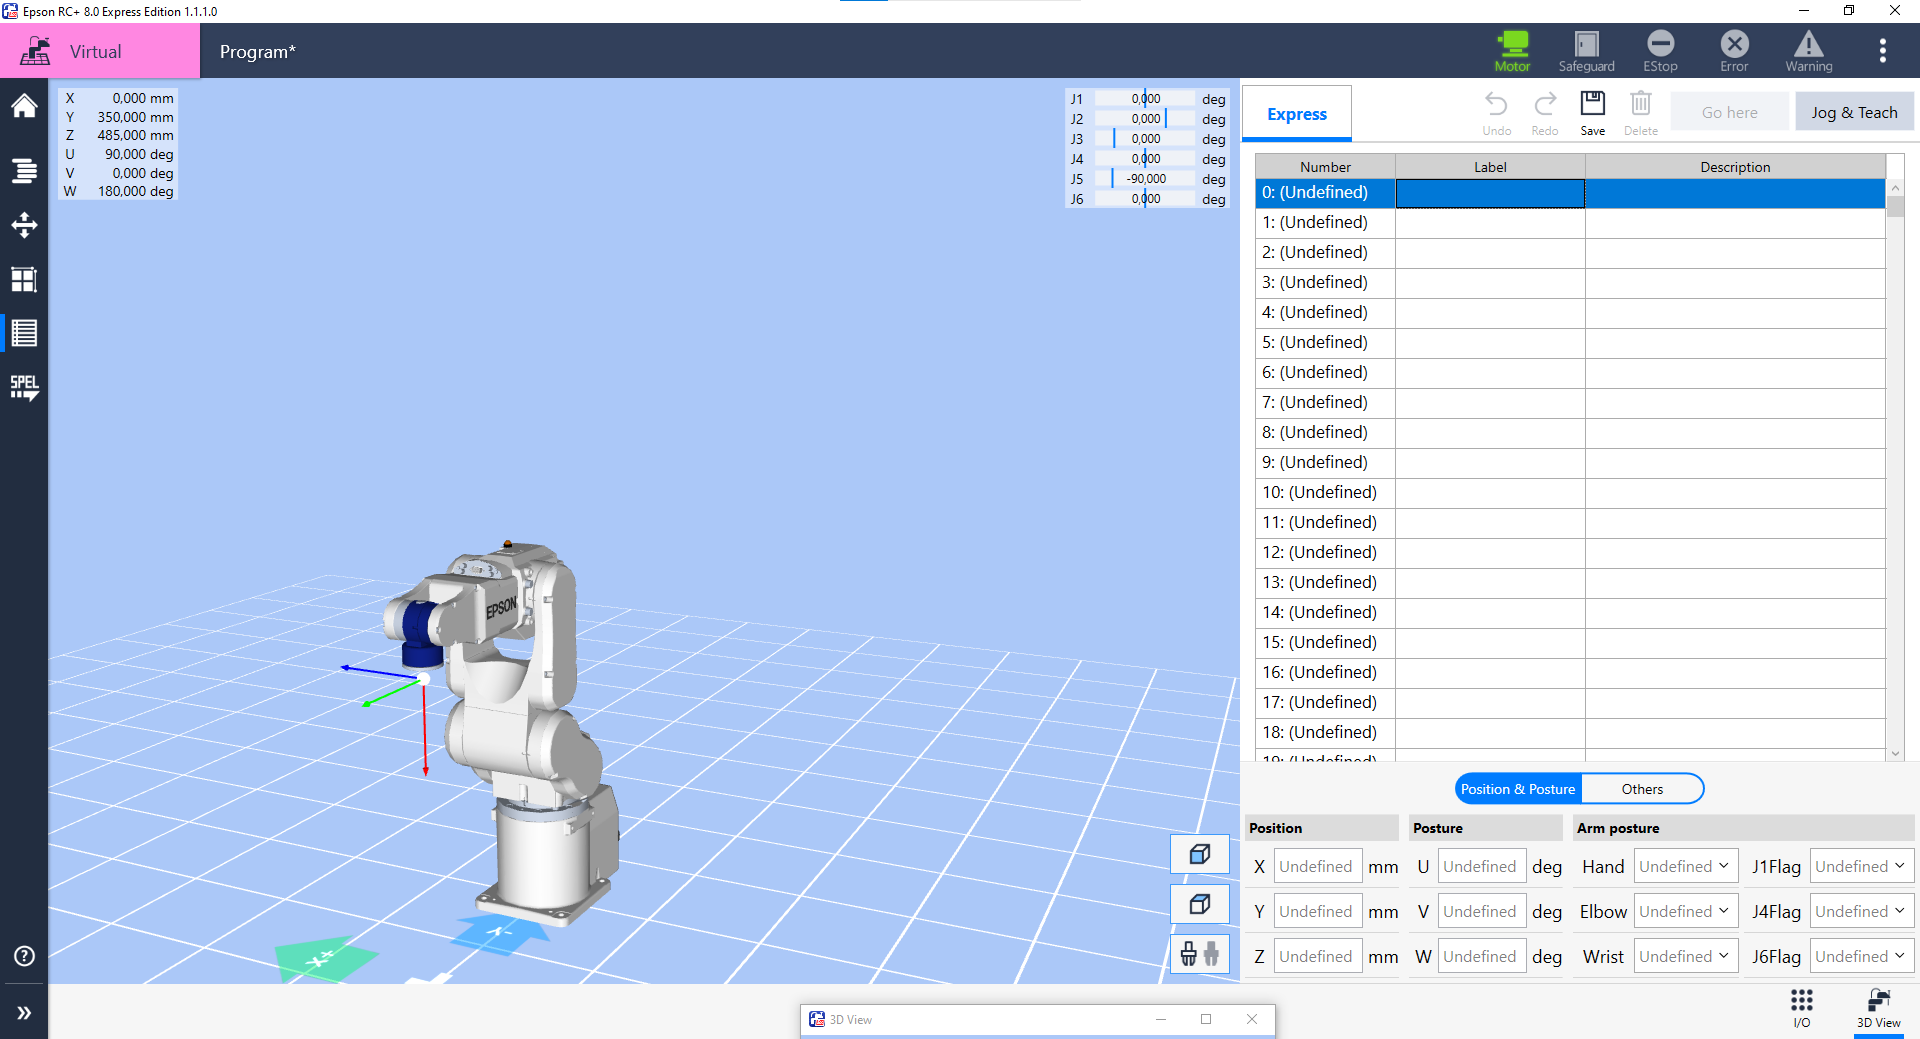Screen dimensions: 1920x1039
Task: Click the X+ jog arrow in 3D view
Action: point(325,958)
